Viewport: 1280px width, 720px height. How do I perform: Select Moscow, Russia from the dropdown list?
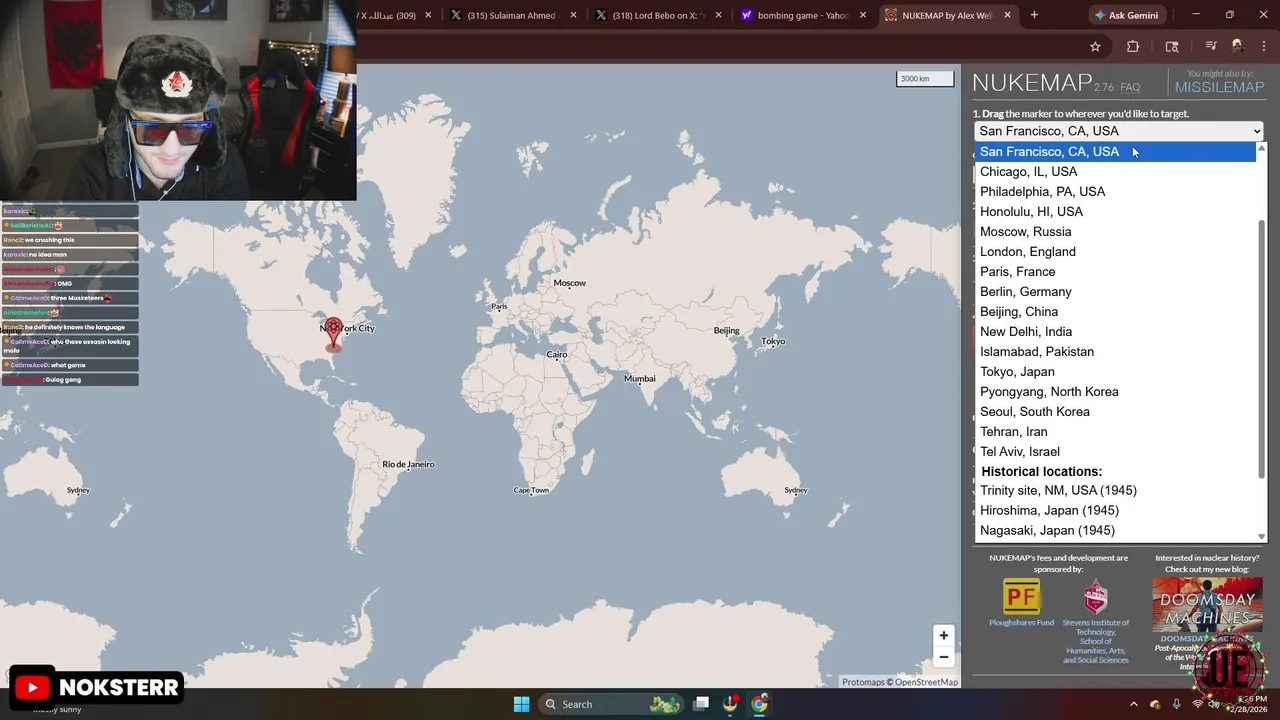pyautogui.click(x=1115, y=232)
